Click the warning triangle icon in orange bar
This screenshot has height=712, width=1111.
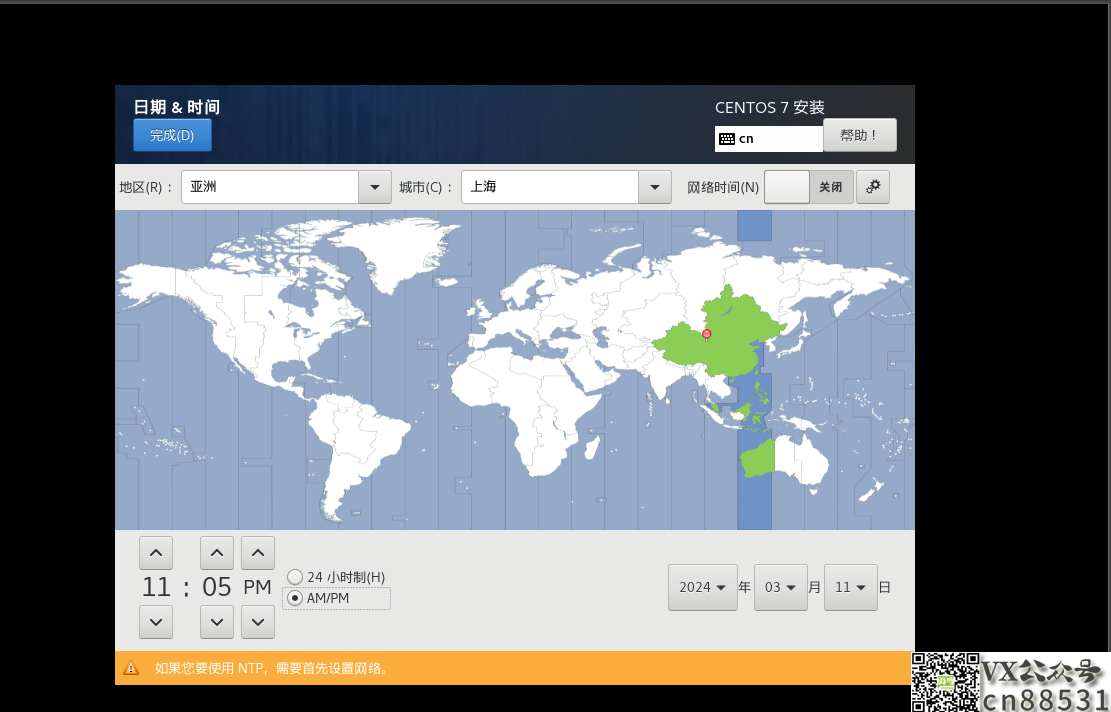point(131,668)
